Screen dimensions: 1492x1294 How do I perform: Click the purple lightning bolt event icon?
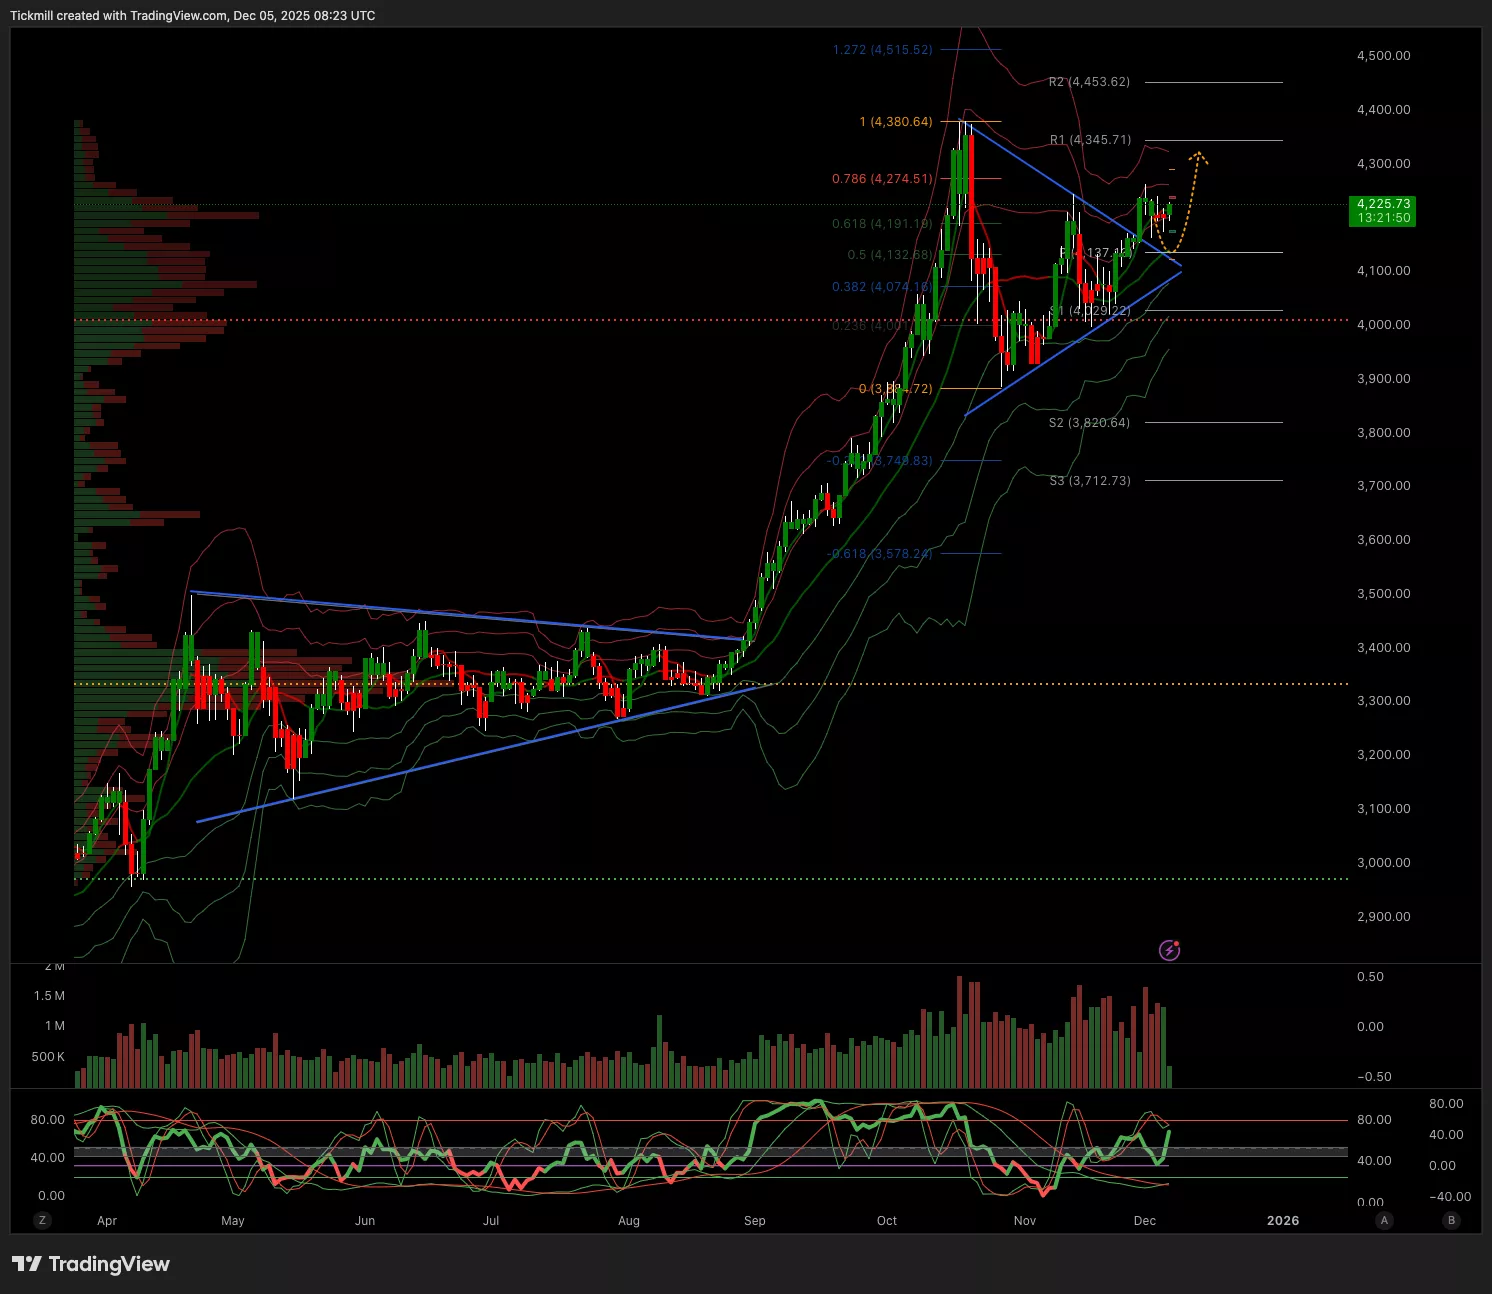click(1169, 950)
